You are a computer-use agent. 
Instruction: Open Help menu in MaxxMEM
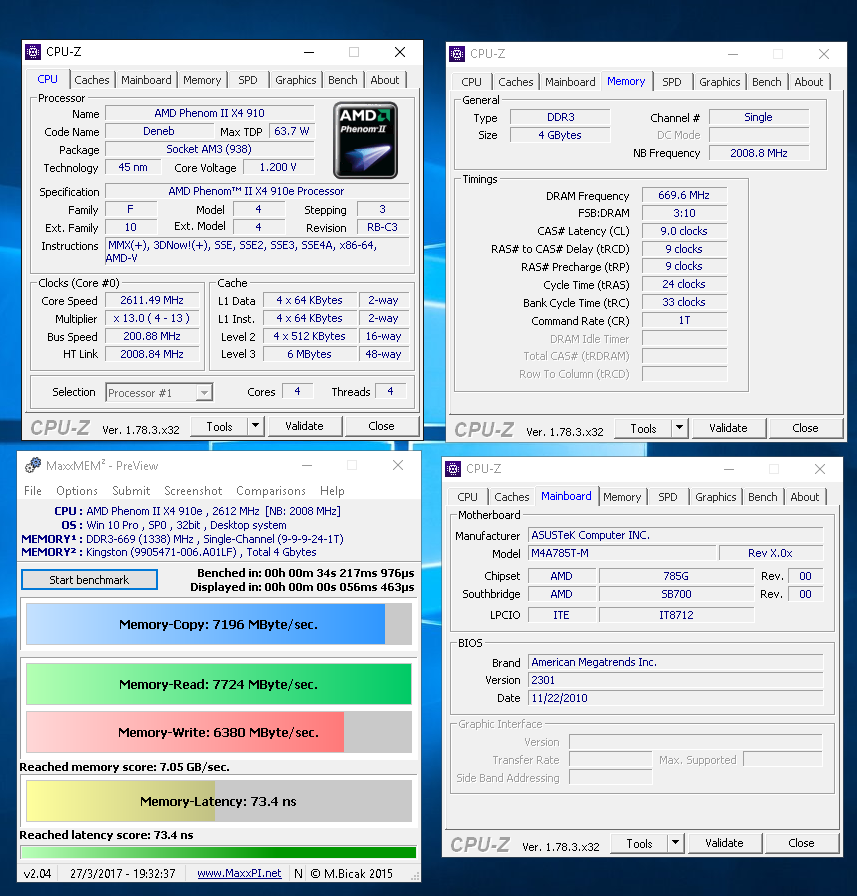pyautogui.click(x=332, y=491)
